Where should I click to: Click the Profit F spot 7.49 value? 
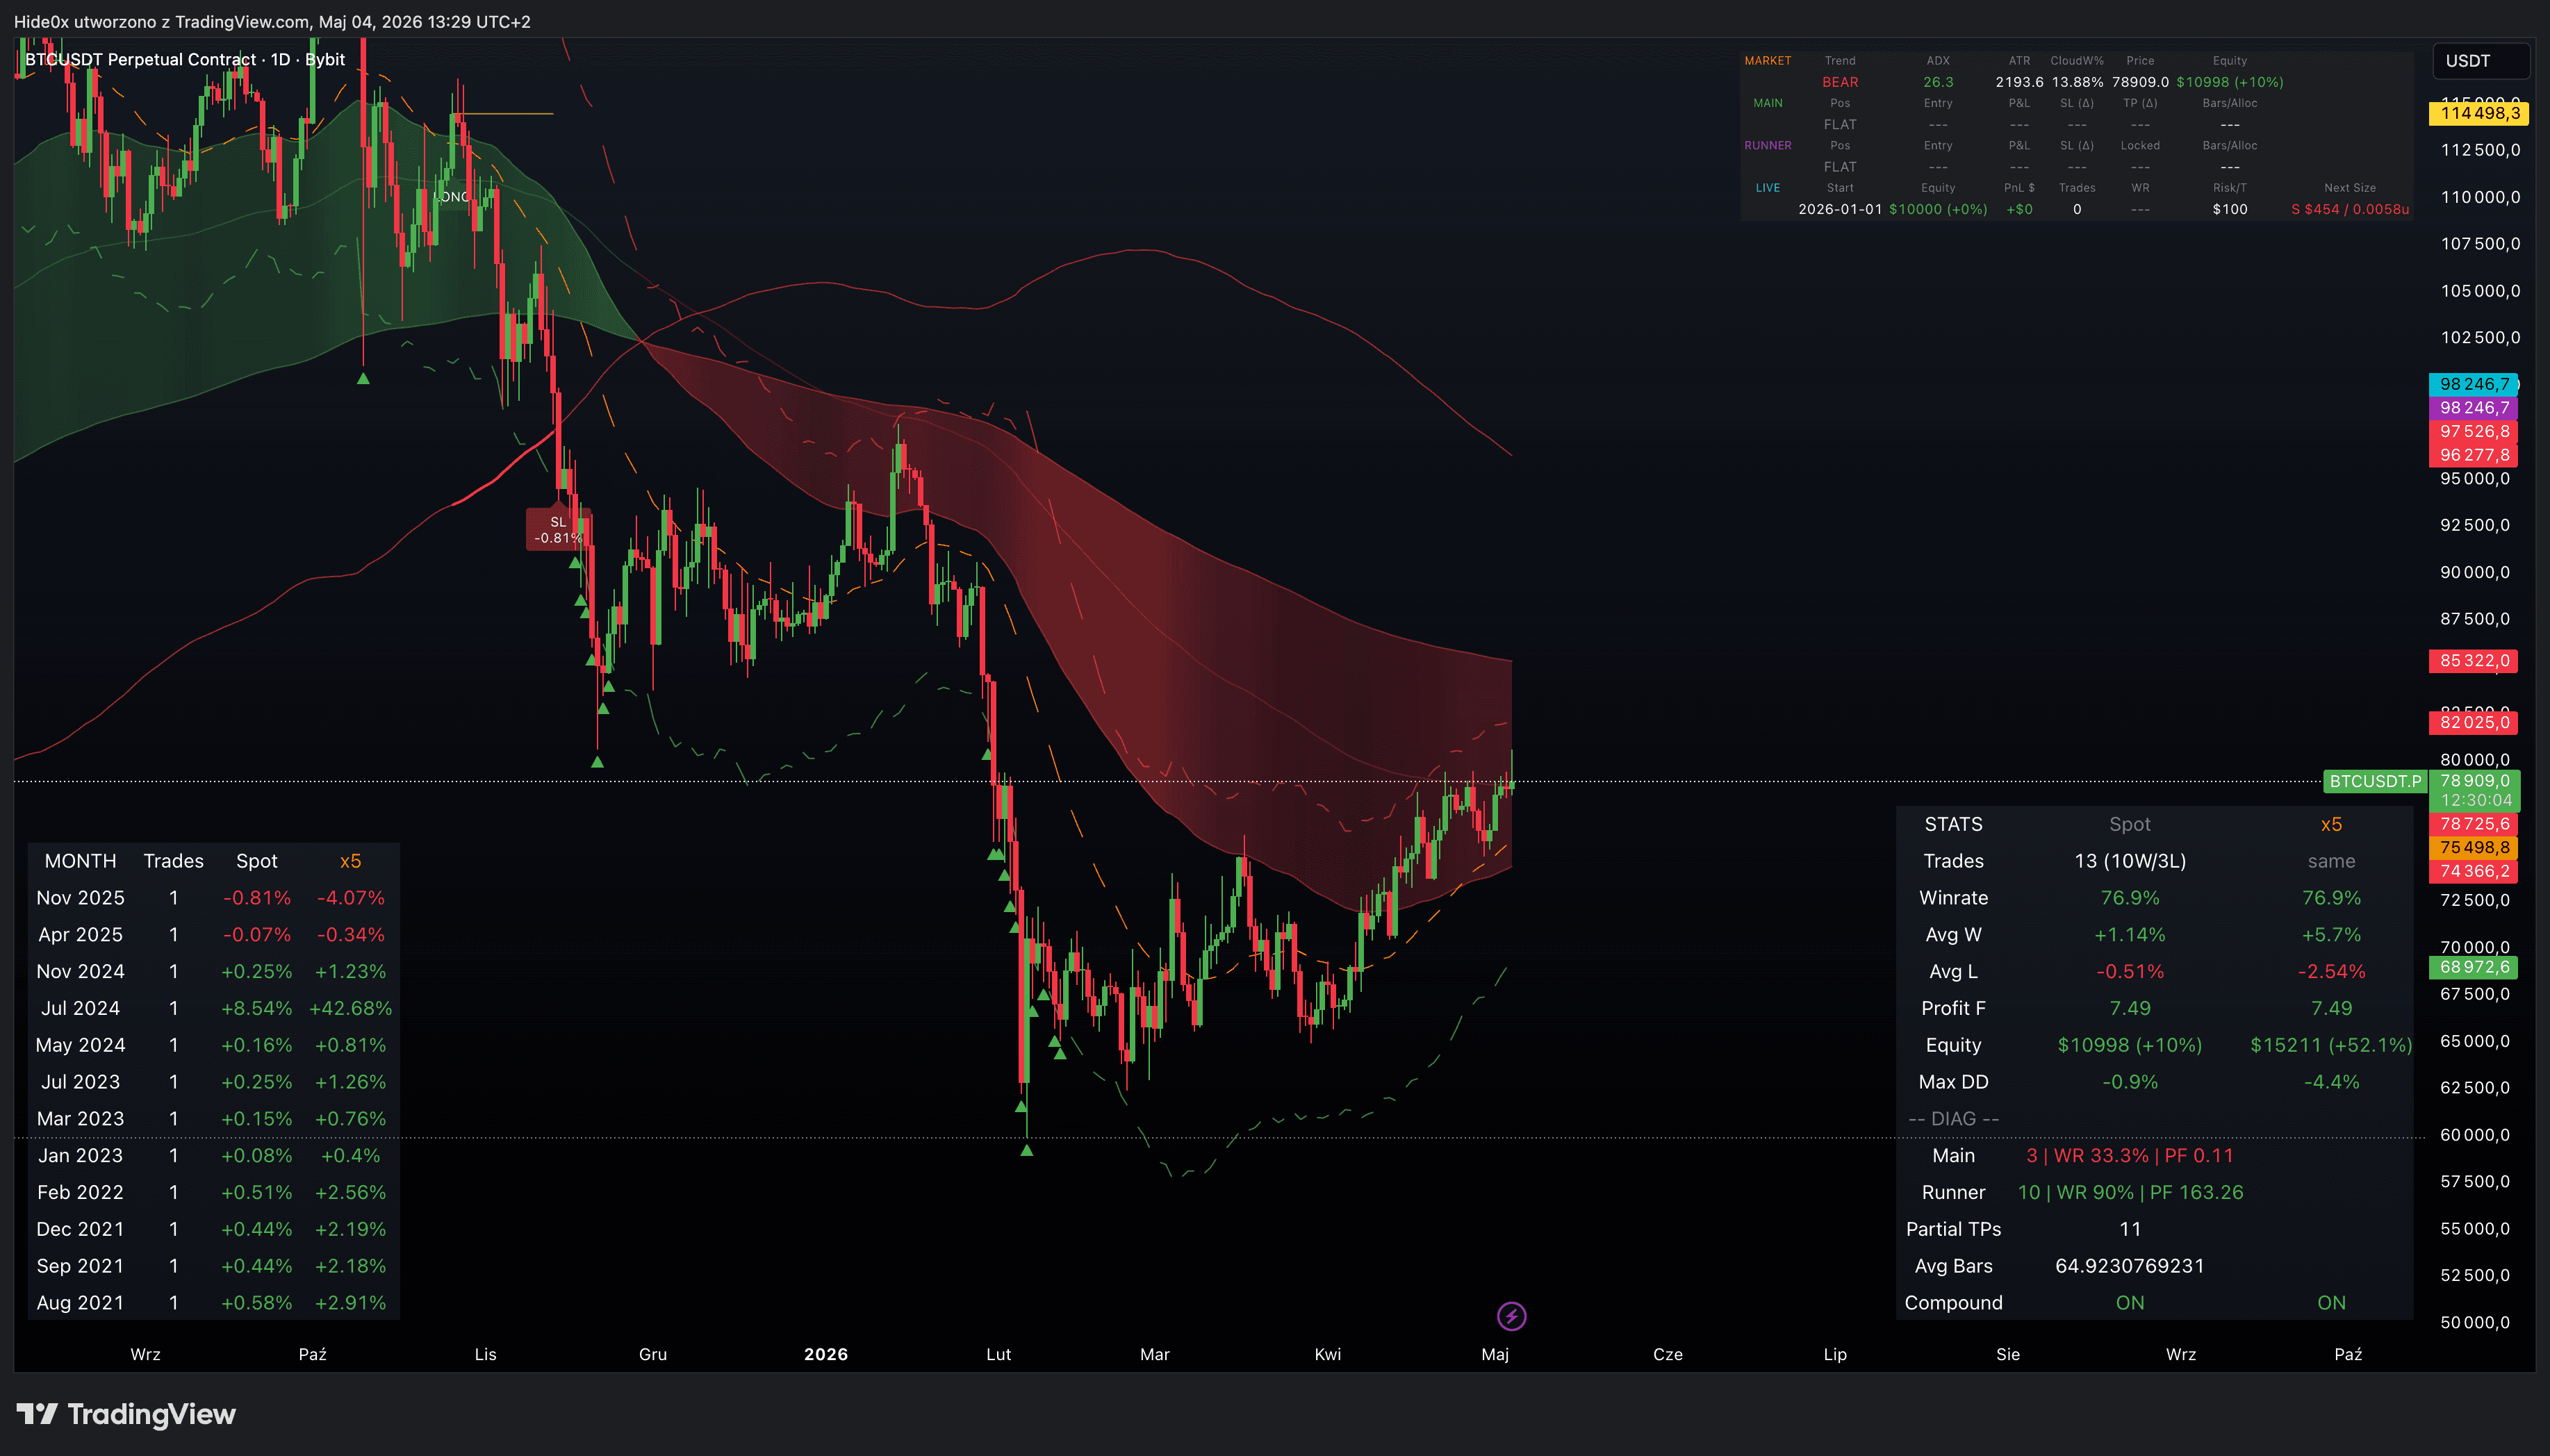point(2130,1008)
